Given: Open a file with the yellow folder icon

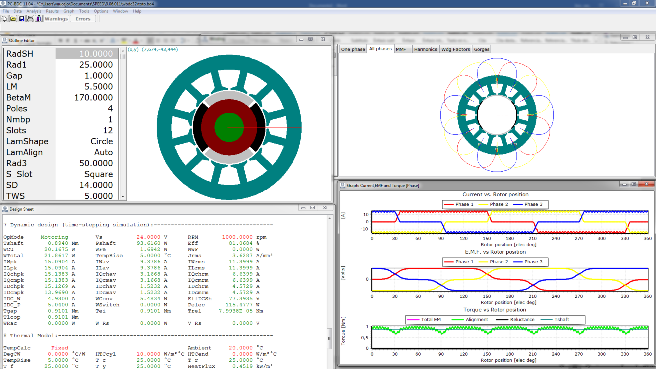Looking at the screenshot, I should pyautogui.click(x=13, y=18).
